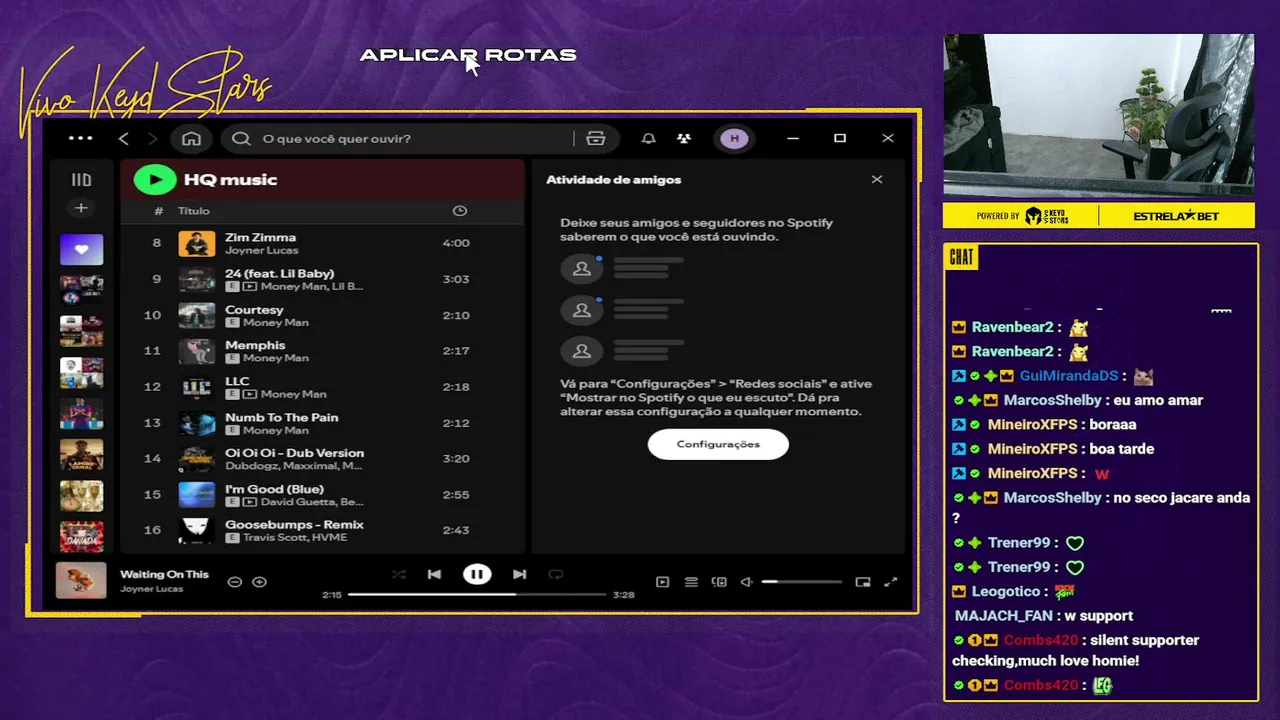Open the Spotify Home page
Viewport: 1280px width, 720px height.
(191, 139)
